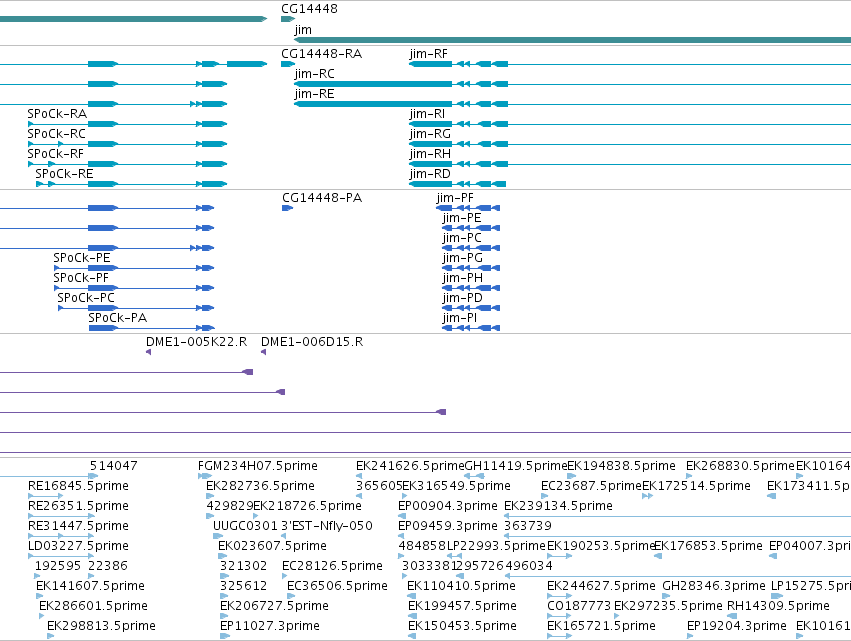The width and height of the screenshot is (851, 641).
Task: Click the EK241626.5prime EST label
Action: (410, 466)
